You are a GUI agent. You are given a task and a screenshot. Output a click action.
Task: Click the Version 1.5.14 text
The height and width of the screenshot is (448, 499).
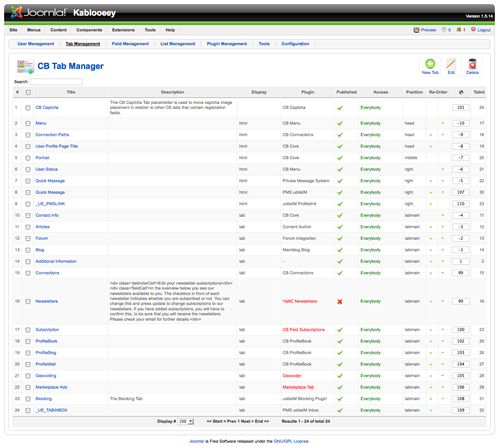pyautogui.click(x=479, y=16)
